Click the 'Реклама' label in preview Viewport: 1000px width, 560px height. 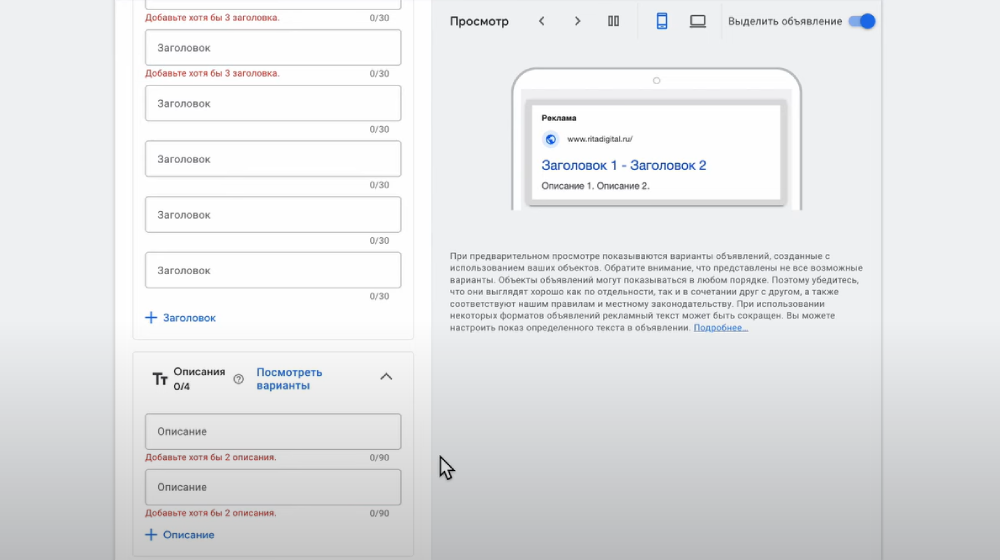coord(559,118)
